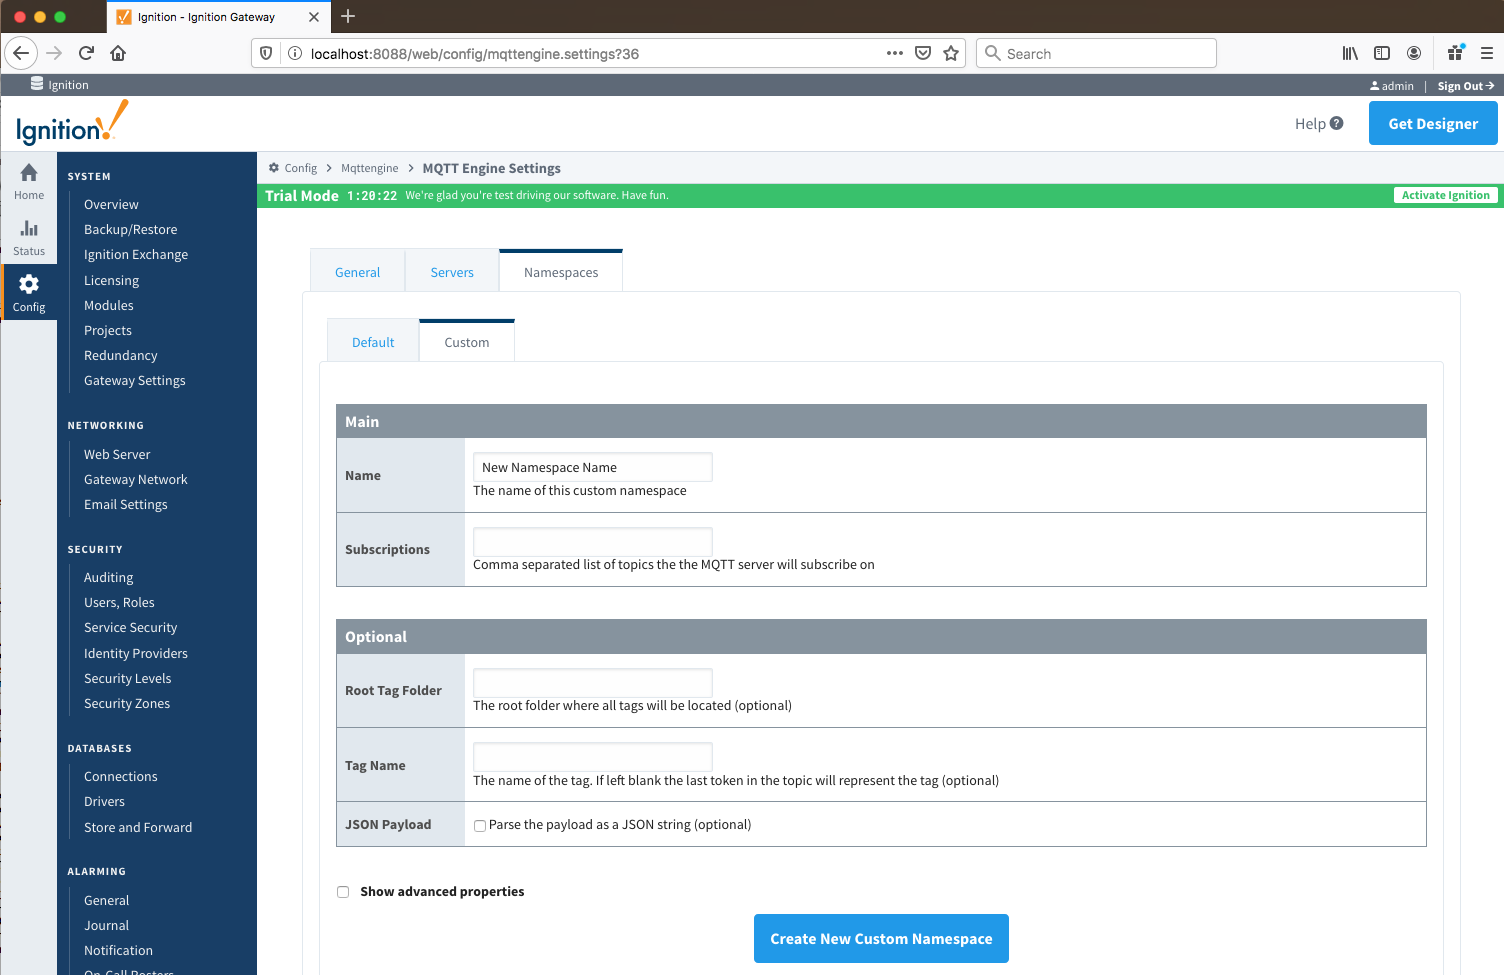Open page actions three-dot menu
The height and width of the screenshot is (975, 1504).
[x=895, y=53]
